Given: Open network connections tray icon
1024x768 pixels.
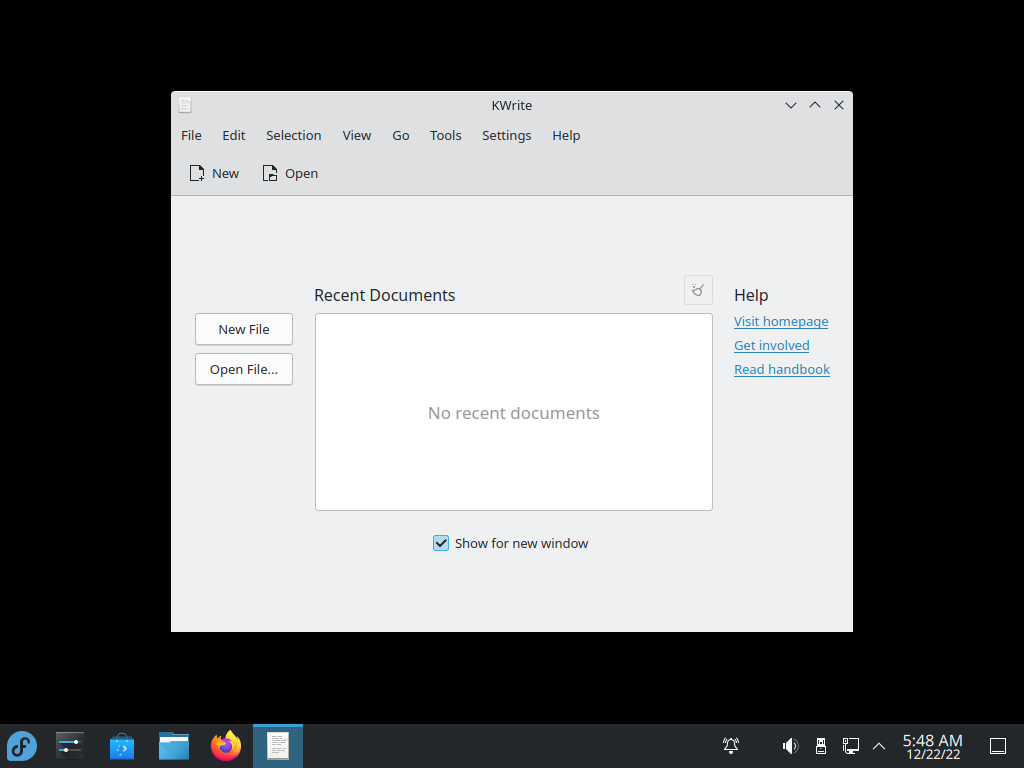Looking at the screenshot, I should point(850,746).
